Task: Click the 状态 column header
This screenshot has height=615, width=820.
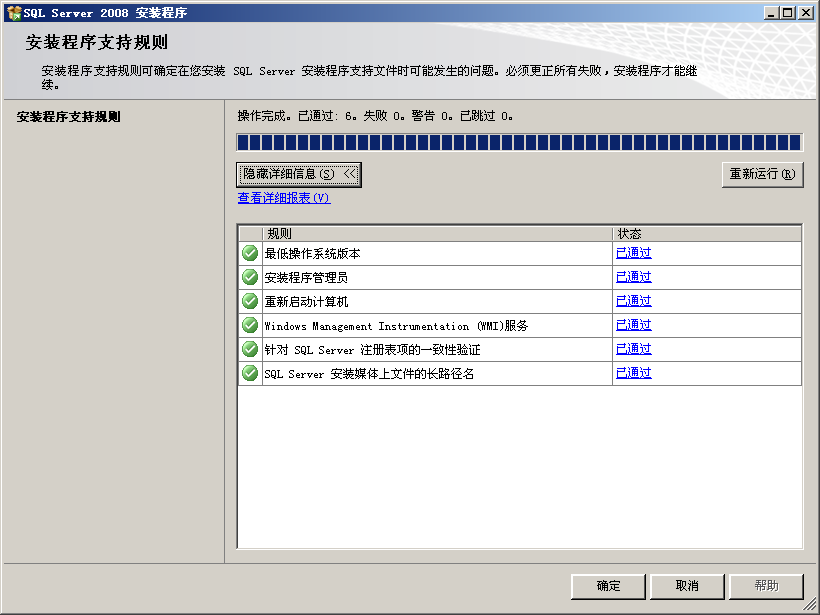Action: (x=707, y=233)
